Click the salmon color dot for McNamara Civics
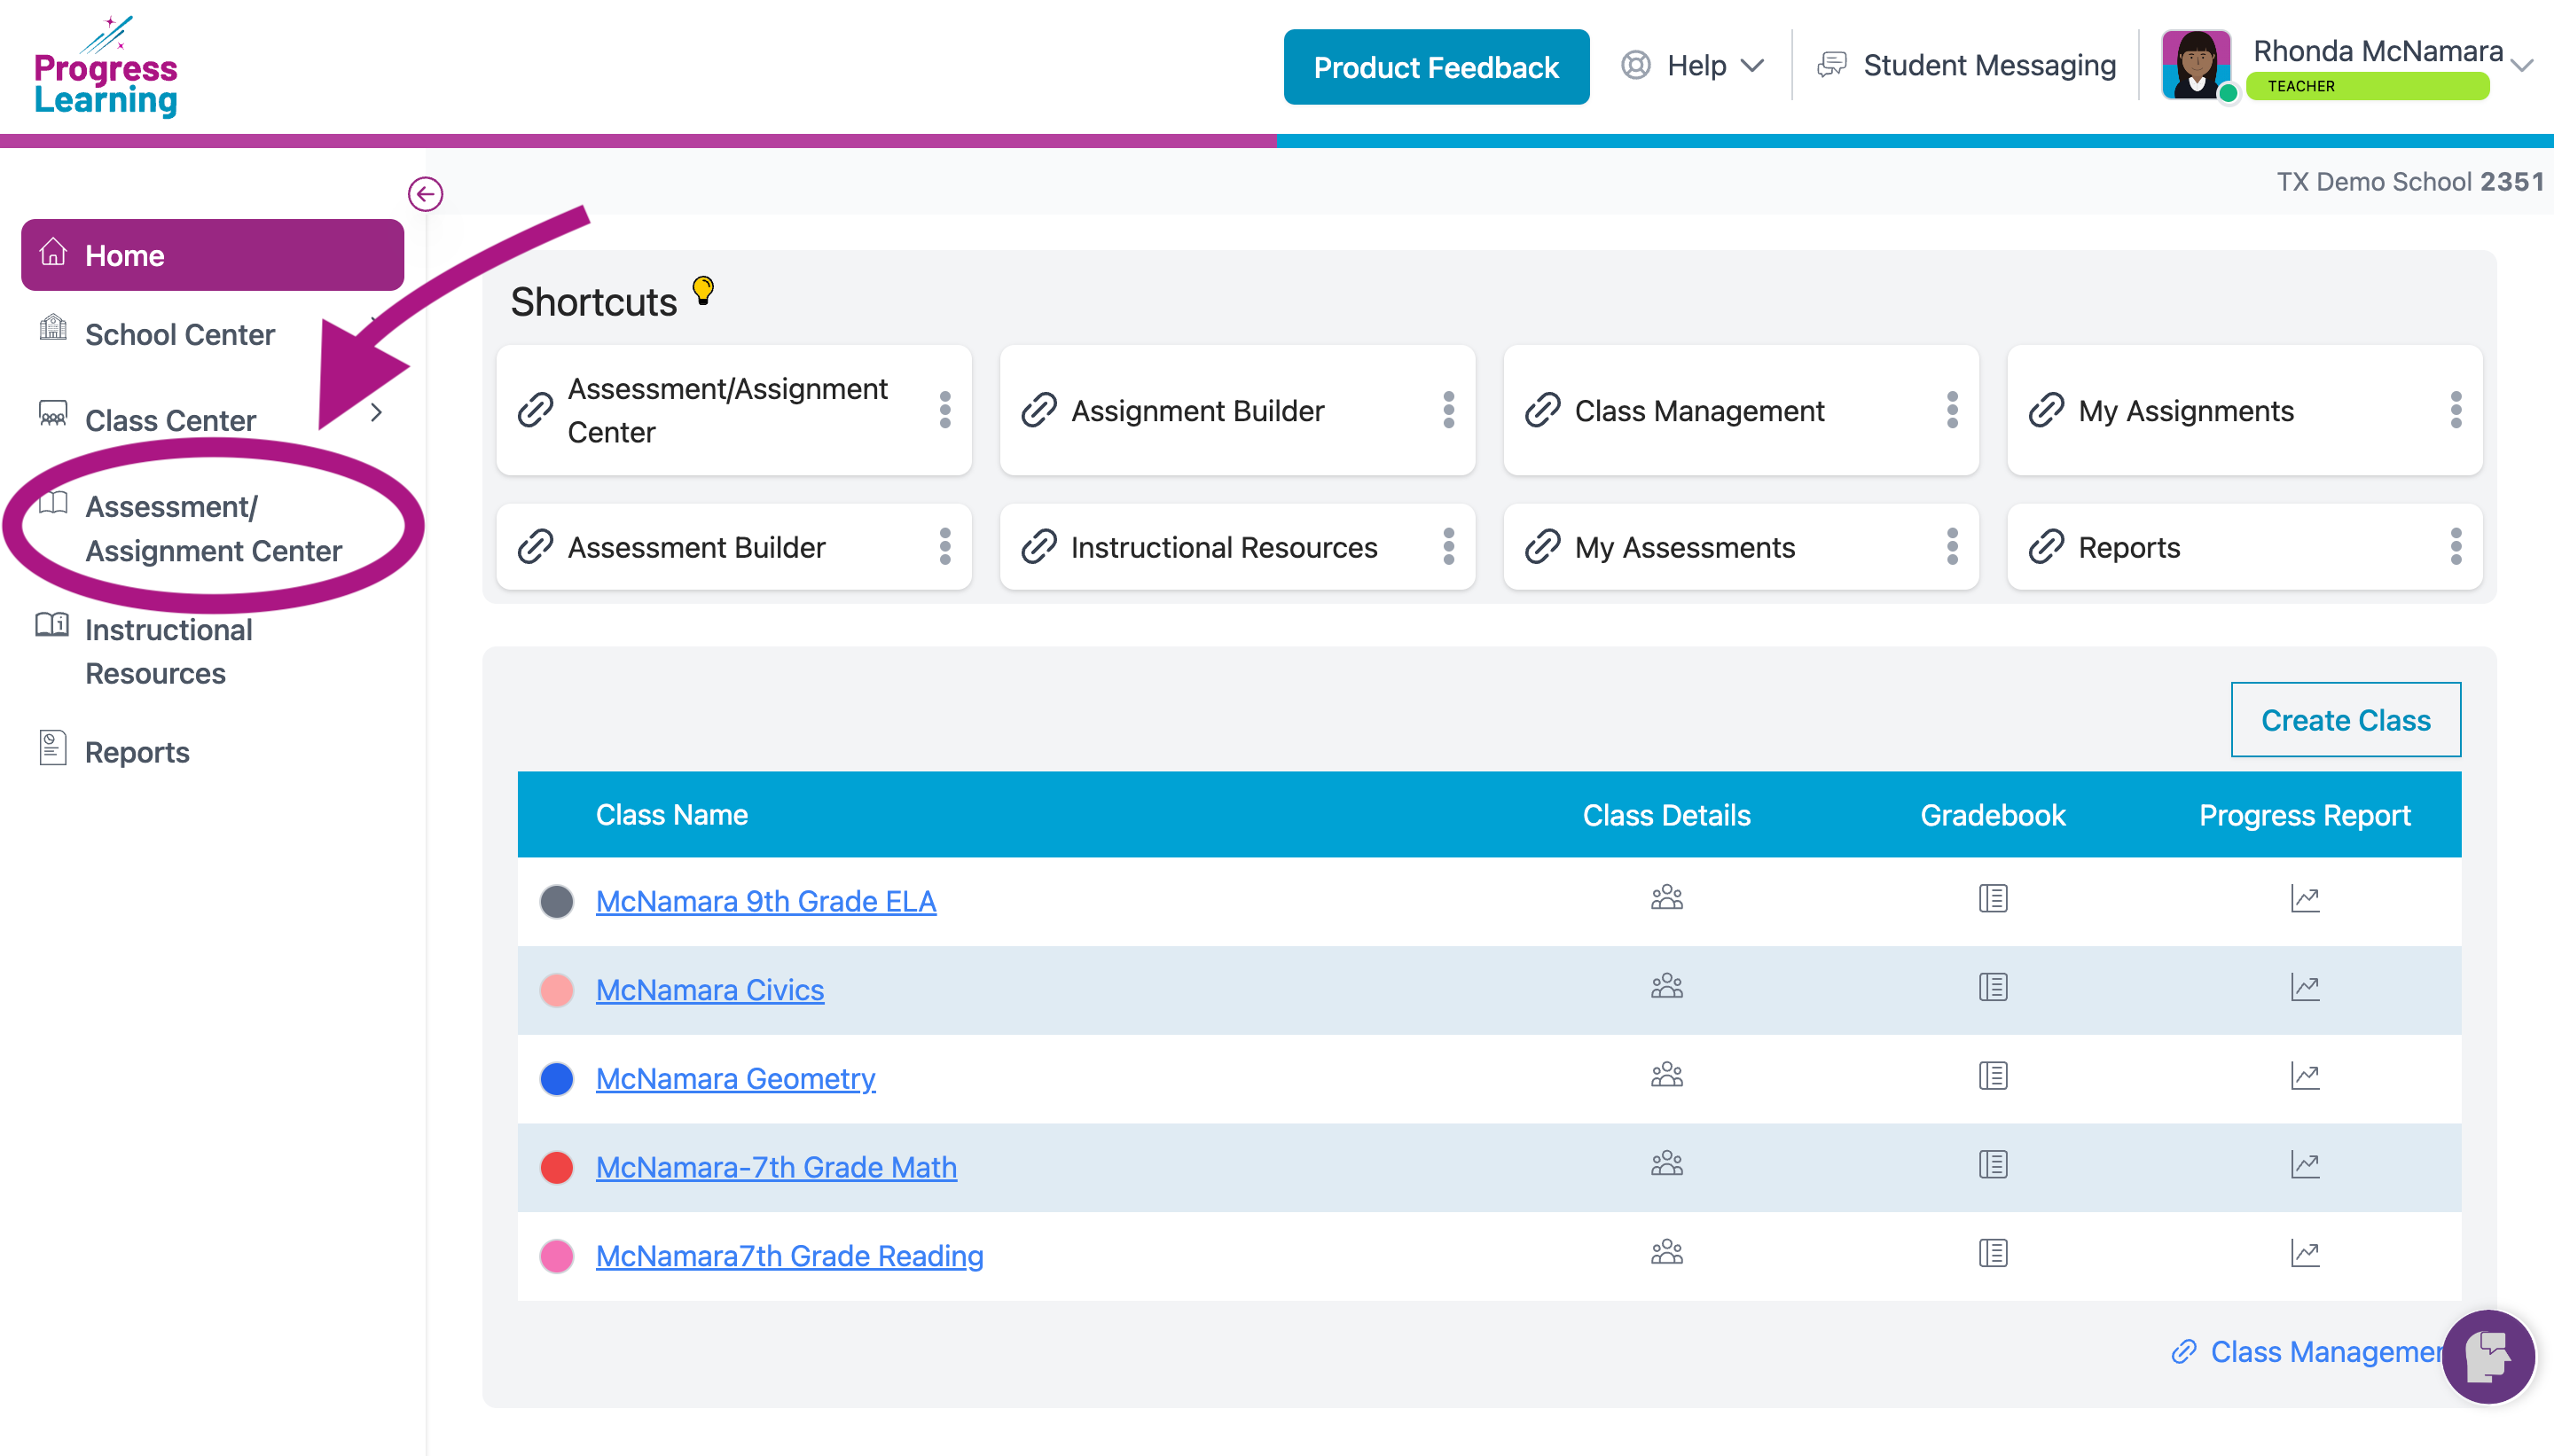Image resolution: width=2554 pixels, height=1456 pixels. click(557, 990)
